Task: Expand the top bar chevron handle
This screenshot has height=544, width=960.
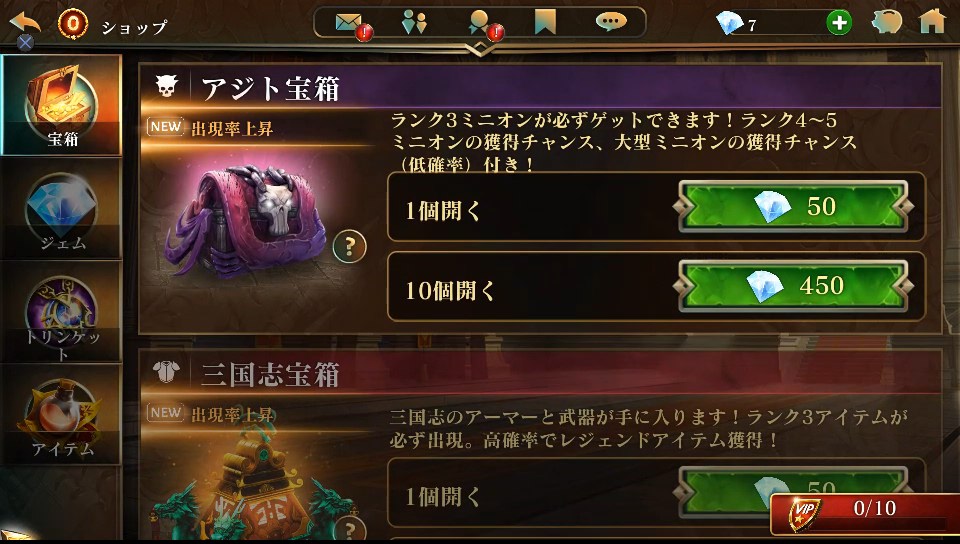Action: [x=481, y=49]
